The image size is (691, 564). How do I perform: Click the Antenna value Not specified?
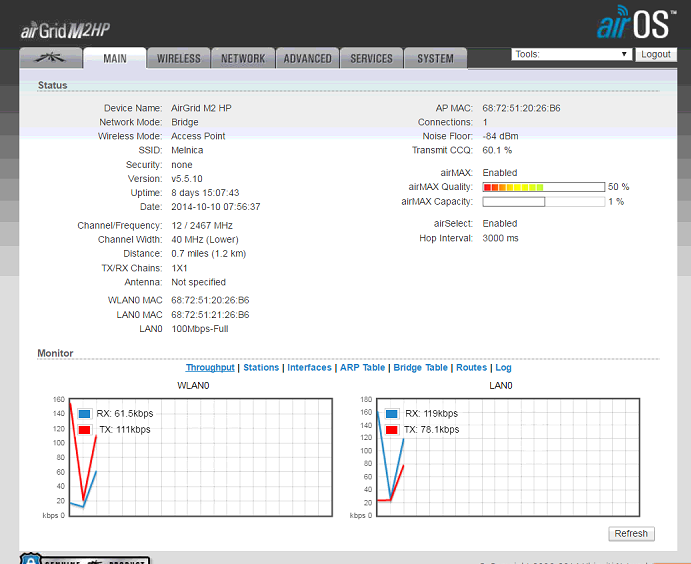pos(198,282)
